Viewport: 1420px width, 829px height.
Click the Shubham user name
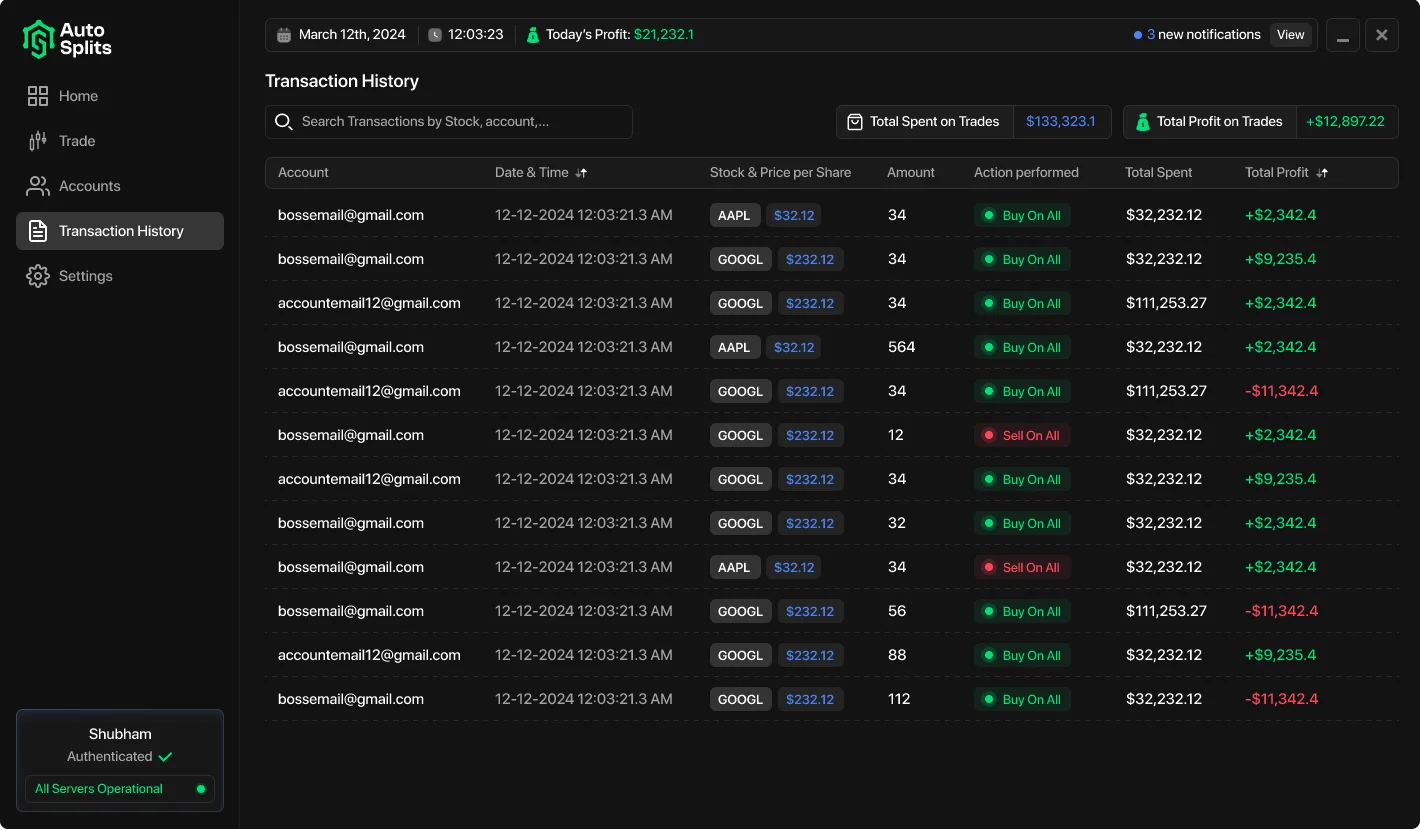coord(120,734)
